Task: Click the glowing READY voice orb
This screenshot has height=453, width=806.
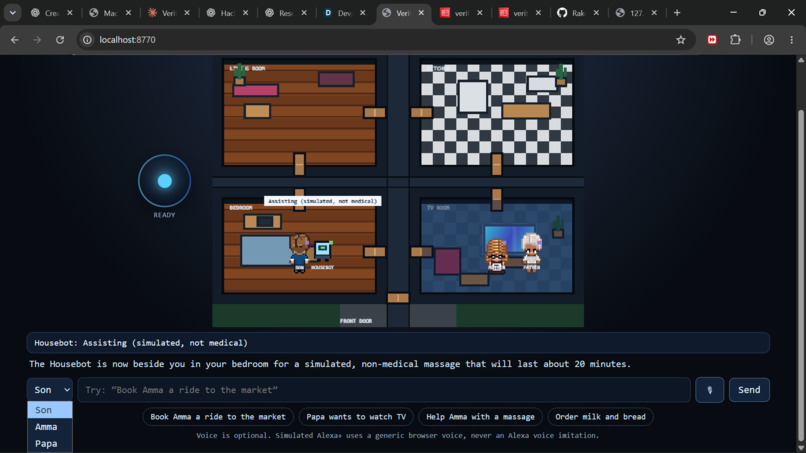Action: pos(164,181)
